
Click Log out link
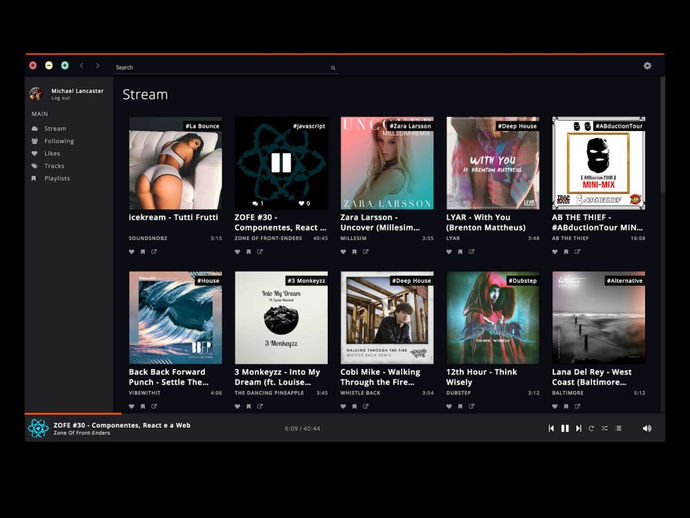[x=61, y=98]
